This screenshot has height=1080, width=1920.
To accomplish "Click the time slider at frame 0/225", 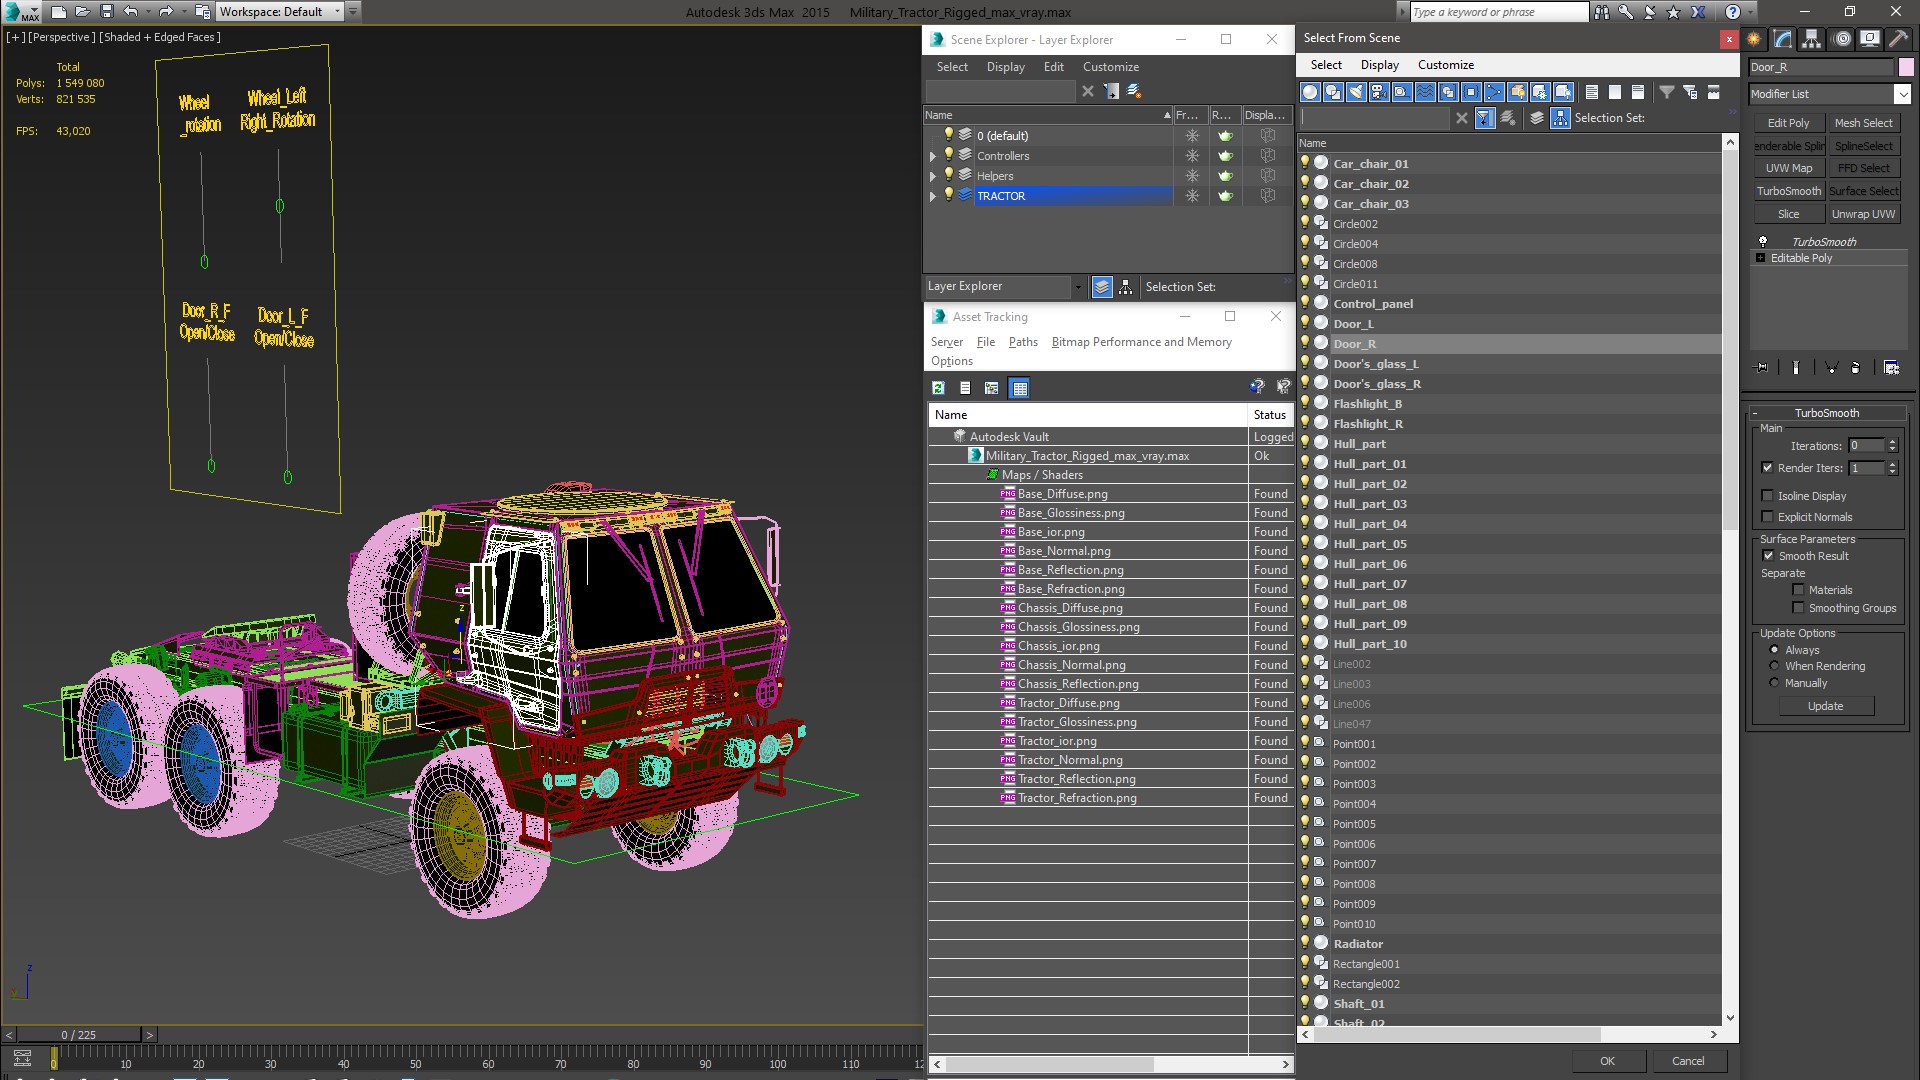I will (x=79, y=1035).
